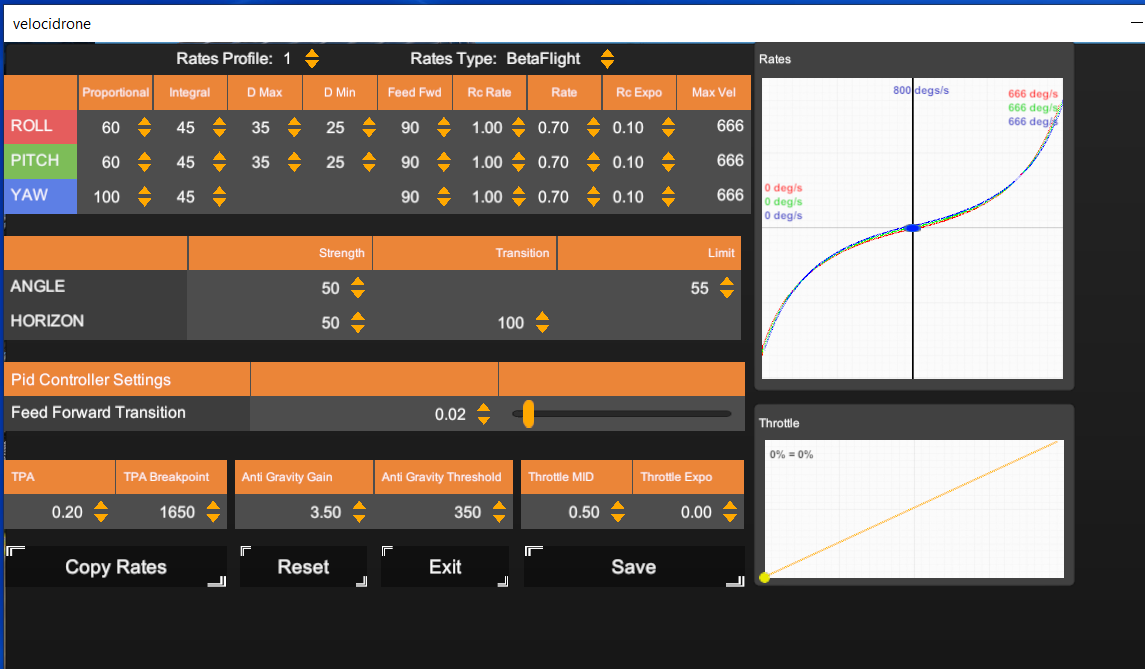Viewport: 1145px width, 669px height.
Task: Lower HORIZON Transition with its down arrow
Action: (x=542, y=328)
